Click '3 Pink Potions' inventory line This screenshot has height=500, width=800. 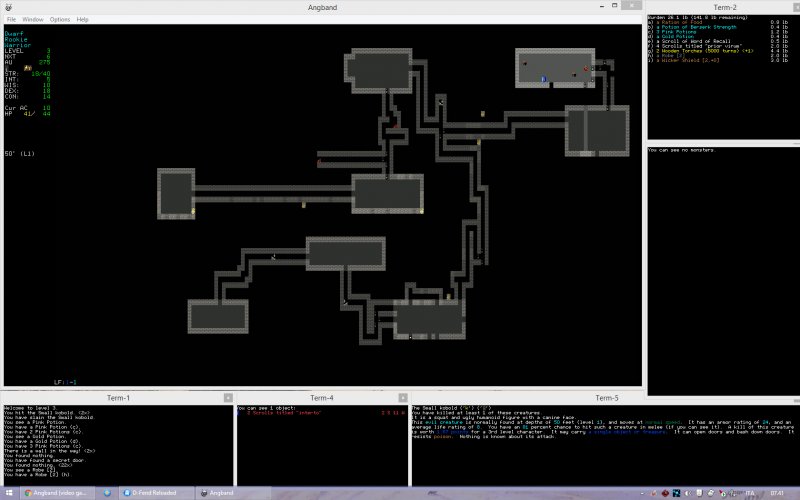(x=716, y=32)
